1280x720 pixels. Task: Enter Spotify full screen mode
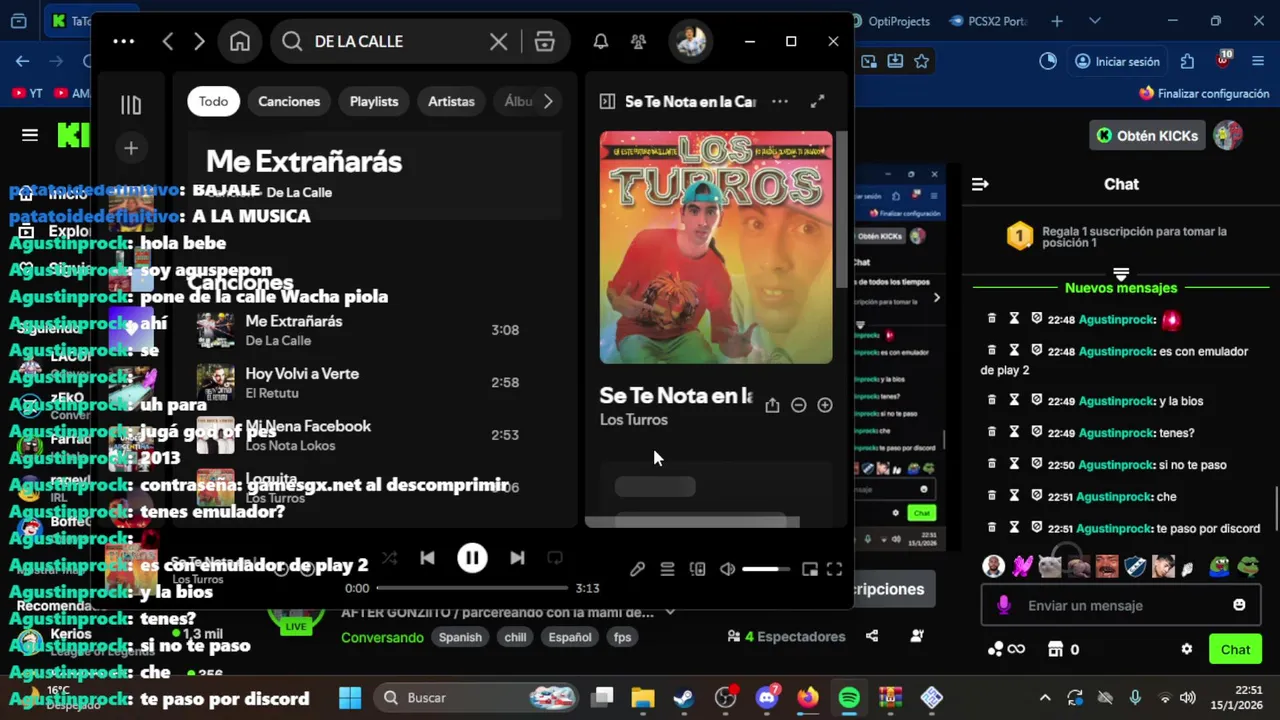[x=834, y=569]
